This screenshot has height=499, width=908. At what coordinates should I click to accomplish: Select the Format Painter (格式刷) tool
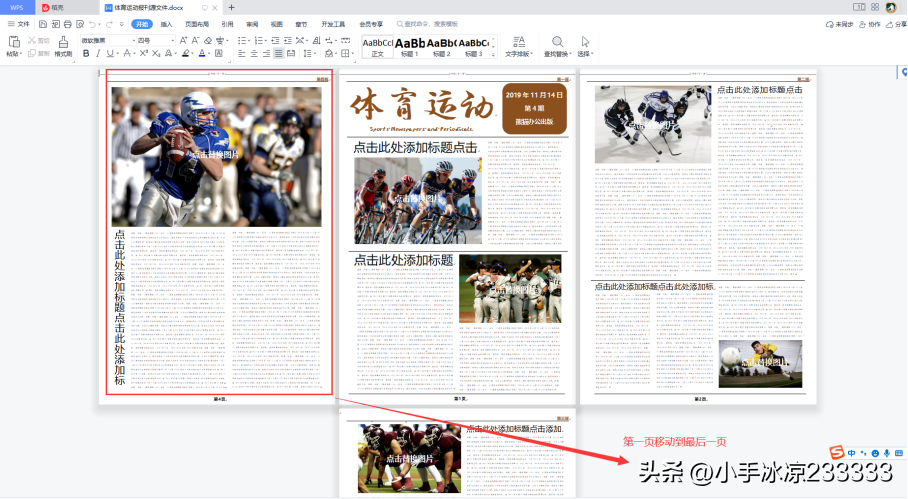click(x=63, y=42)
